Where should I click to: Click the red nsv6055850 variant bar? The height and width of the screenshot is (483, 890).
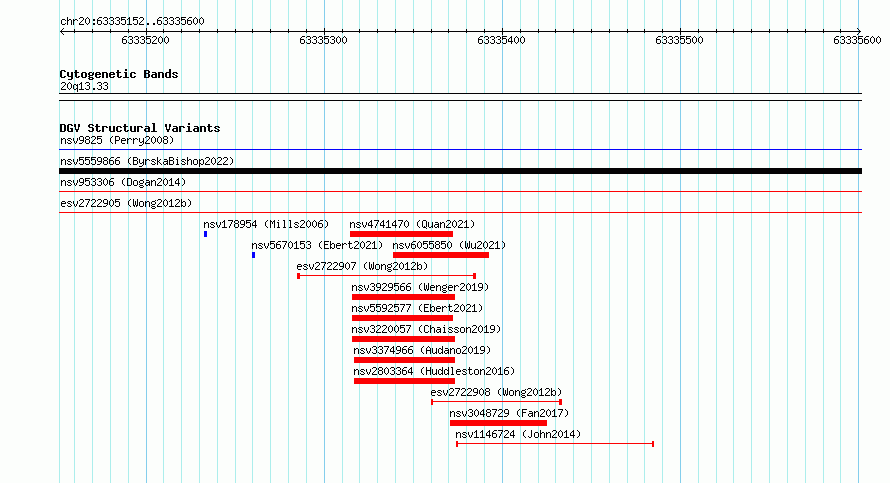pyautogui.click(x=441, y=255)
